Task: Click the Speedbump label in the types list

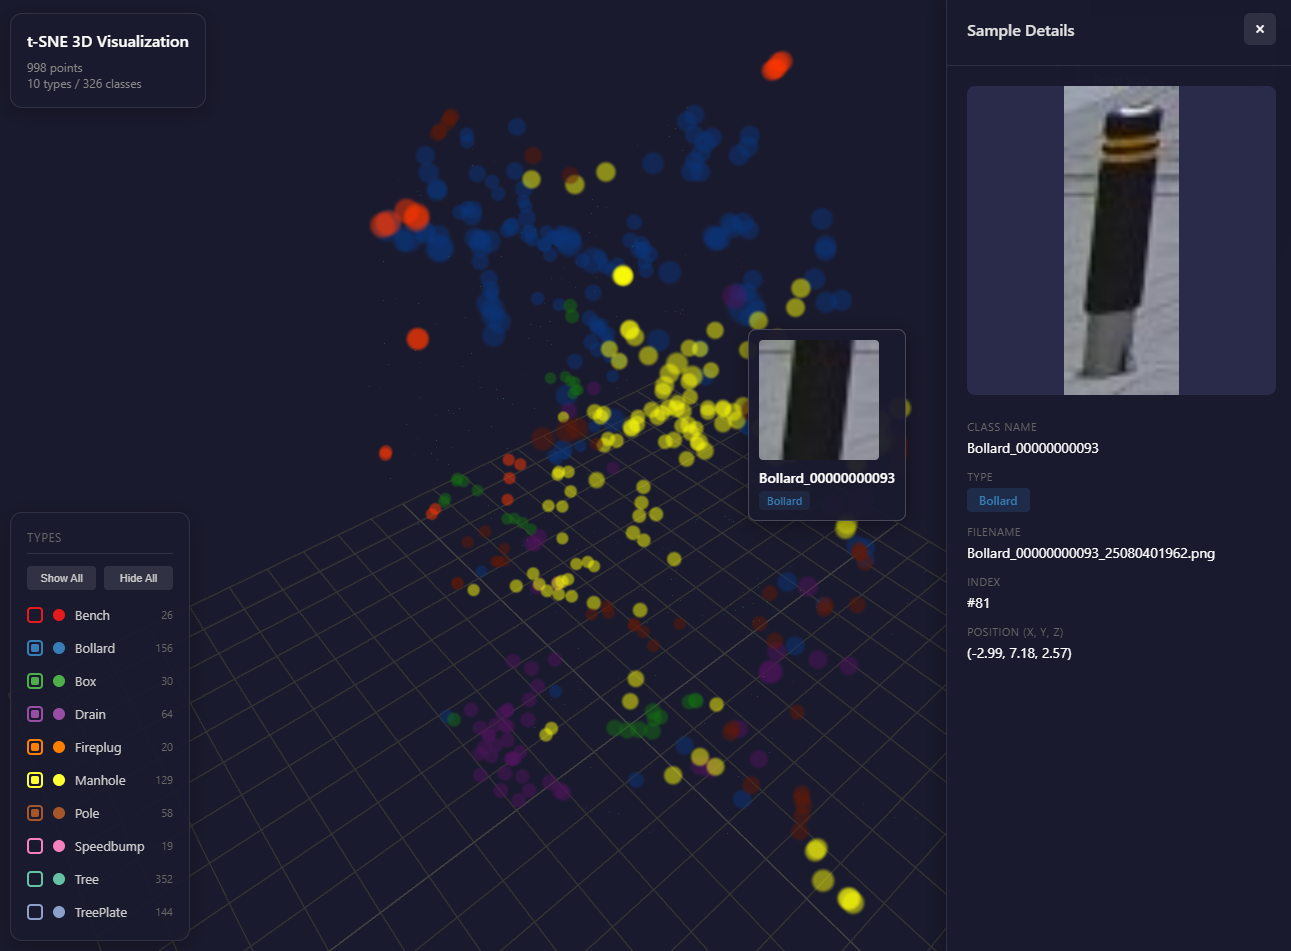Action: click(x=110, y=846)
